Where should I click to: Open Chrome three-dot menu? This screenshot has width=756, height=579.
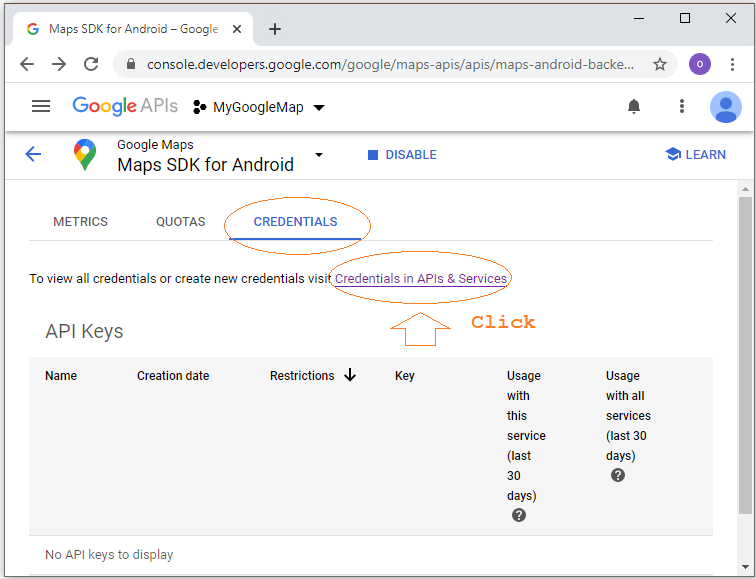pyautogui.click(x=732, y=64)
